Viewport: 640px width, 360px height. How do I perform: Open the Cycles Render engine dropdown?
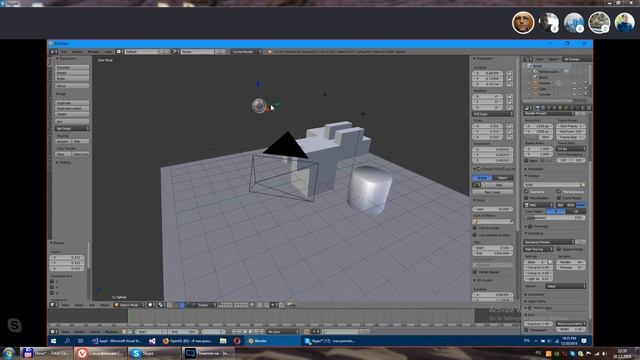pos(247,52)
